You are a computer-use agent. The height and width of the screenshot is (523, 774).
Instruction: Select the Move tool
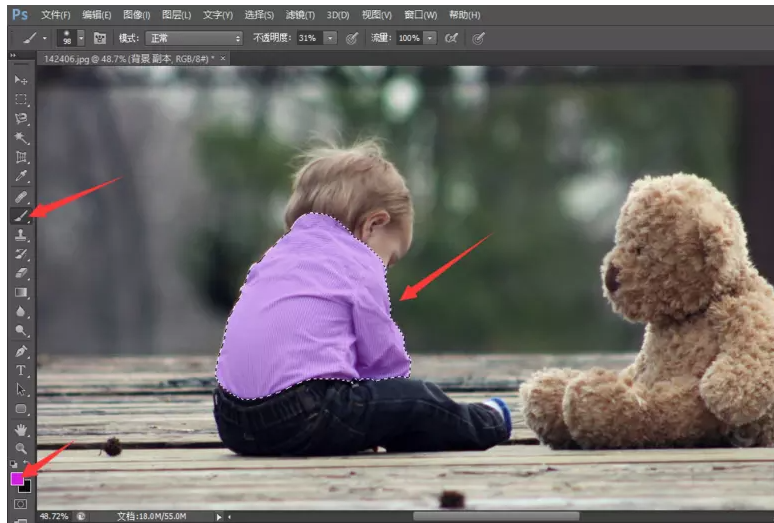click(21, 80)
